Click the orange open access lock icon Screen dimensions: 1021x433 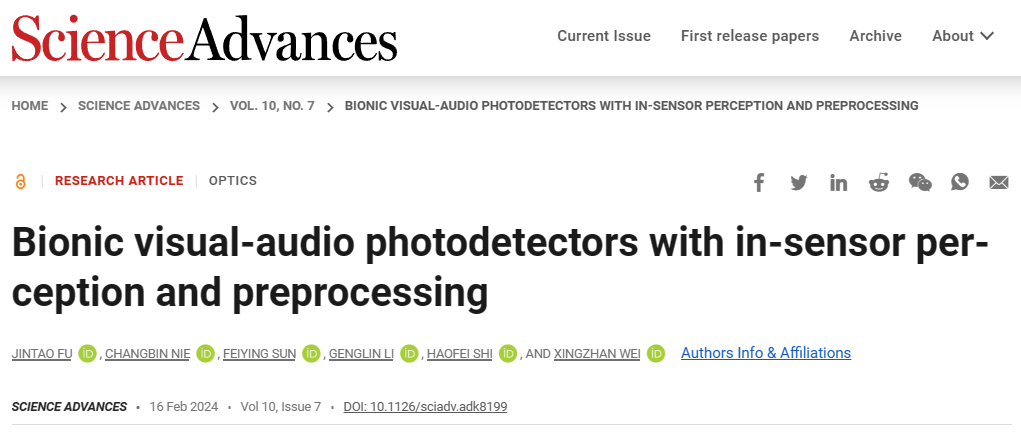(x=21, y=181)
